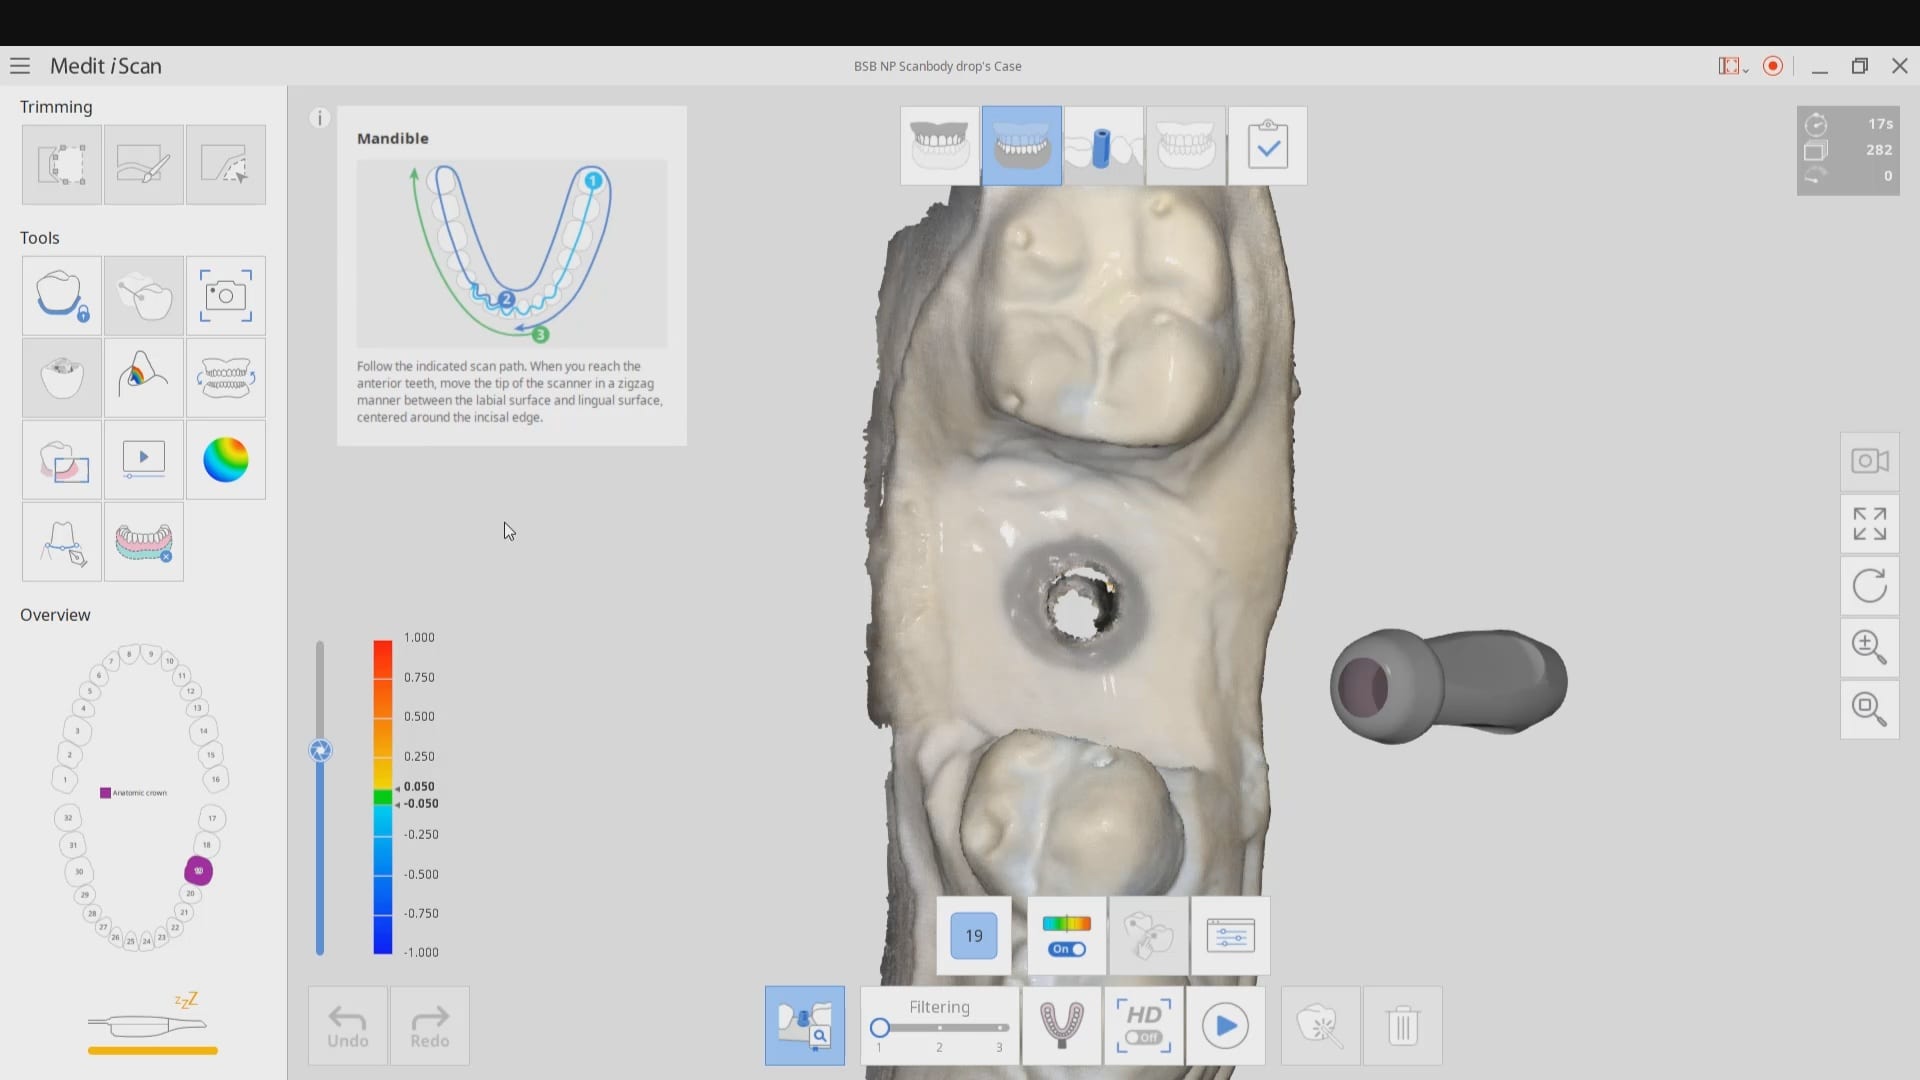Select tooth 3 in the Overview chart

[77, 731]
